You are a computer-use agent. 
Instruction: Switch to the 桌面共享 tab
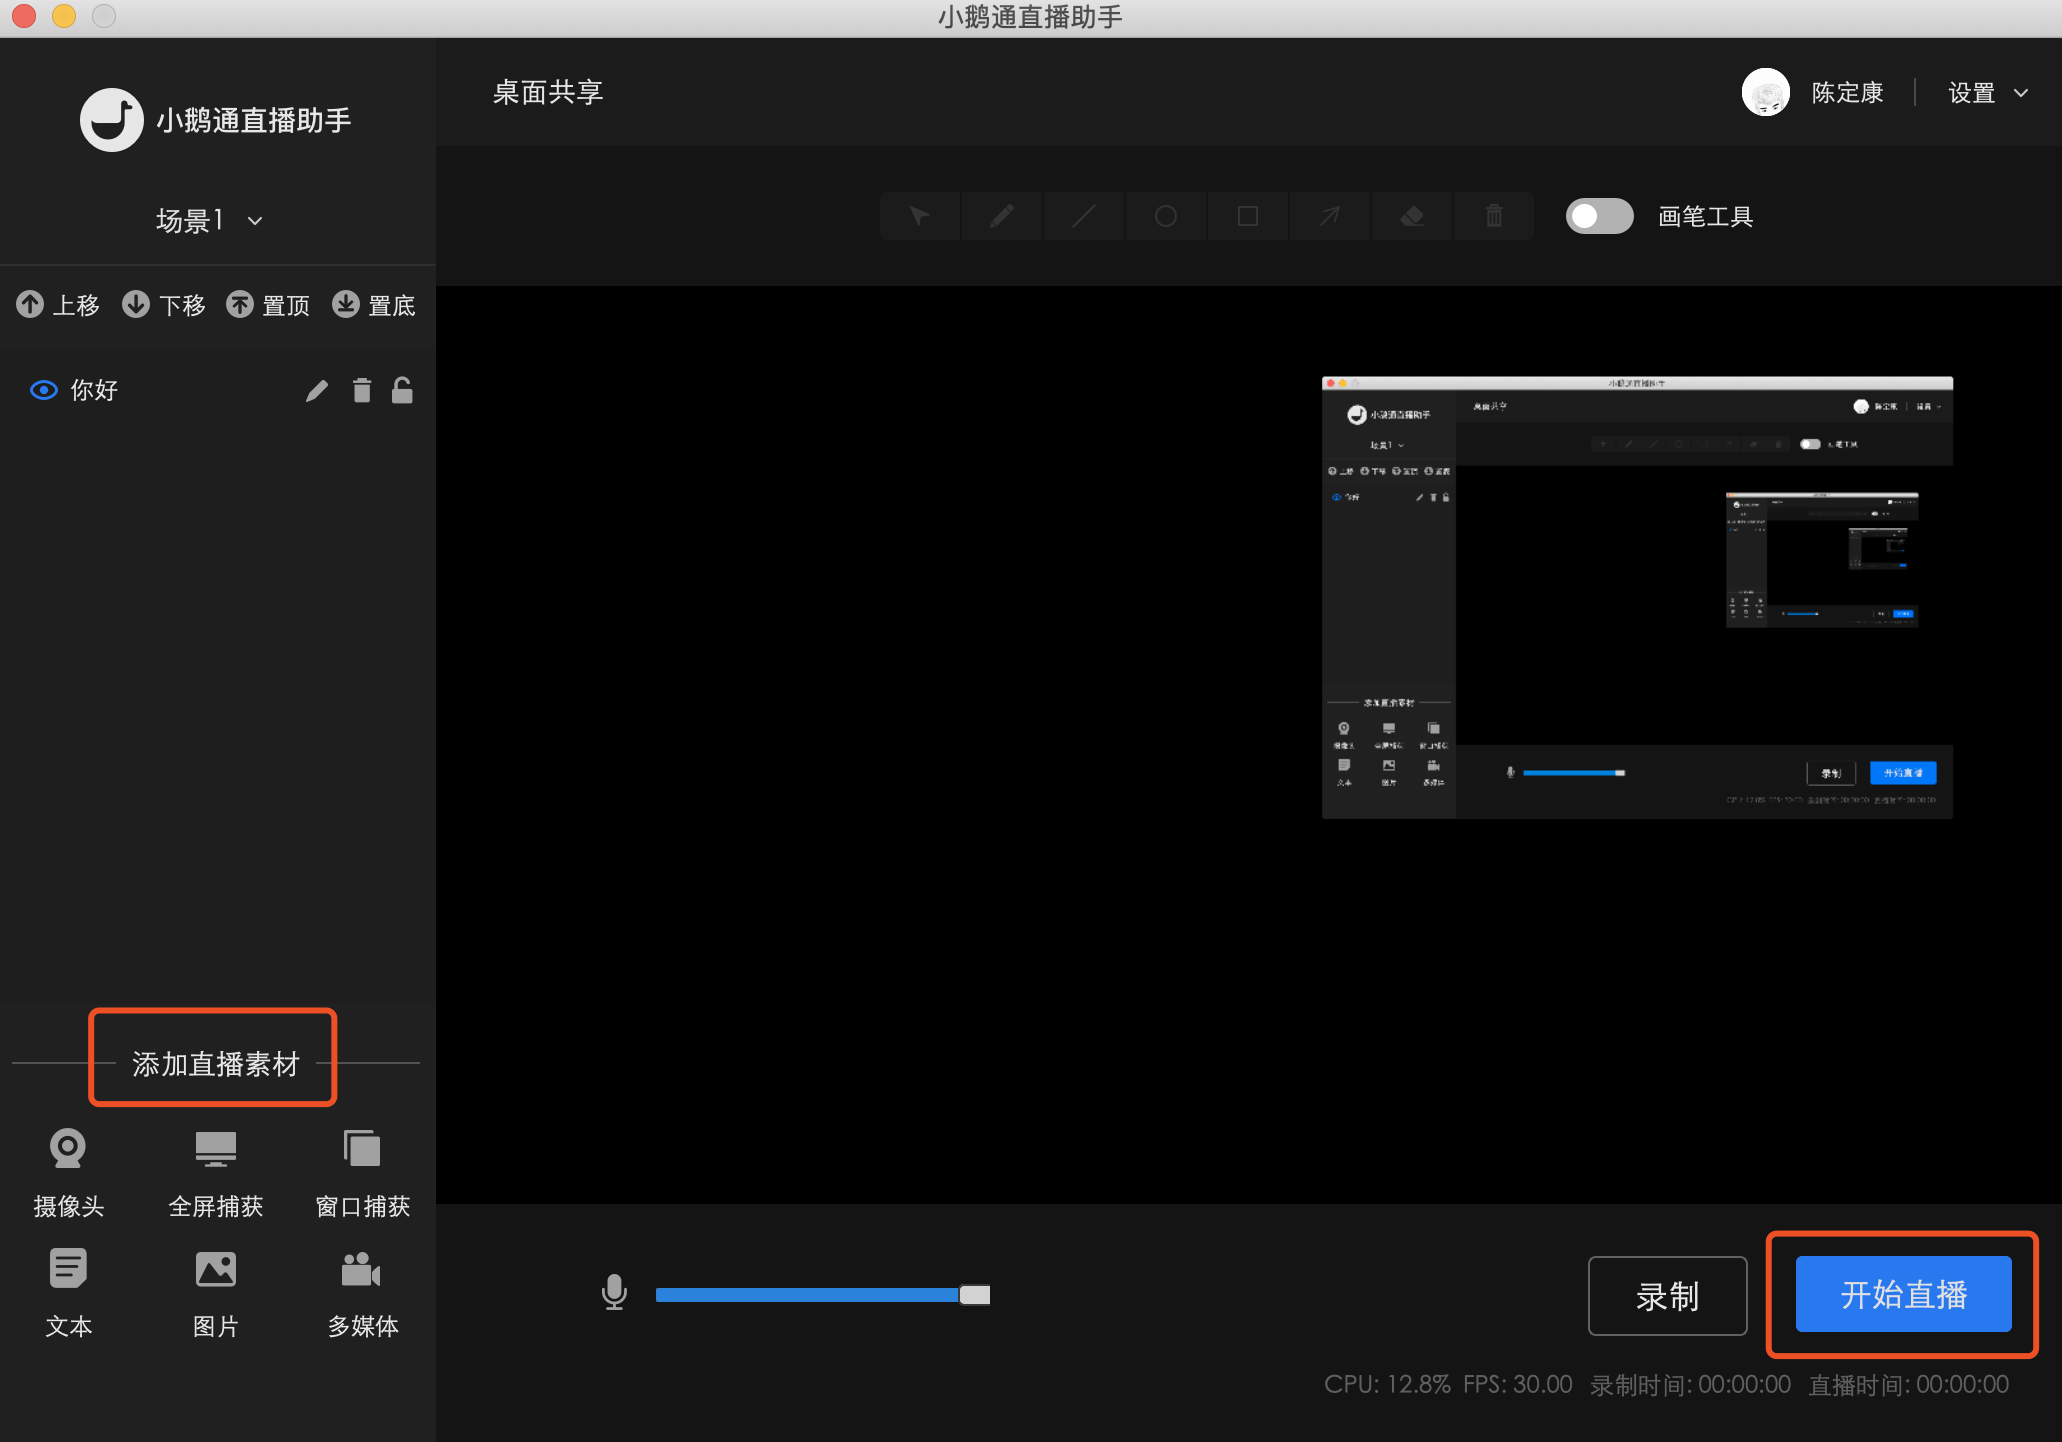[546, 92]
